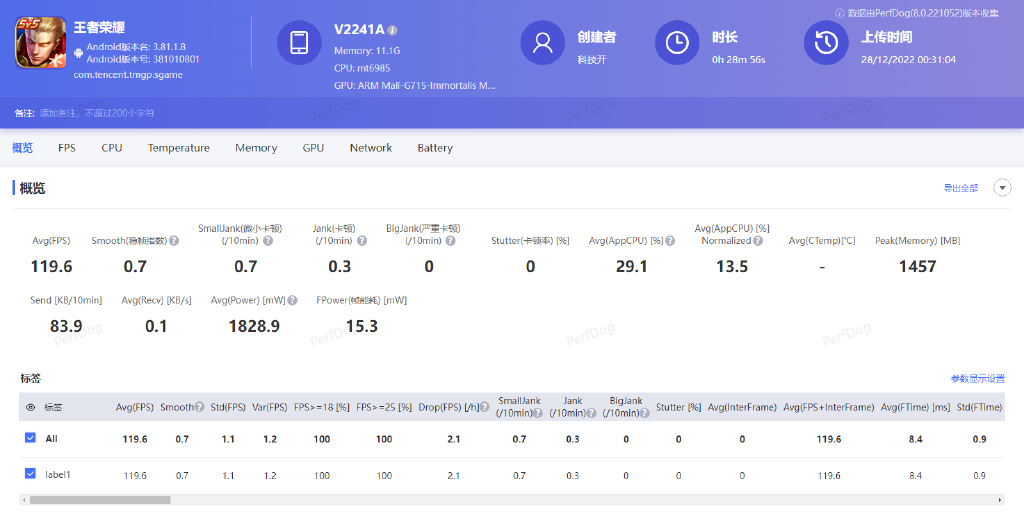Click help icon next to Normalized
The width and height of the screenshot is (1024, 516).
pos(758,240)
